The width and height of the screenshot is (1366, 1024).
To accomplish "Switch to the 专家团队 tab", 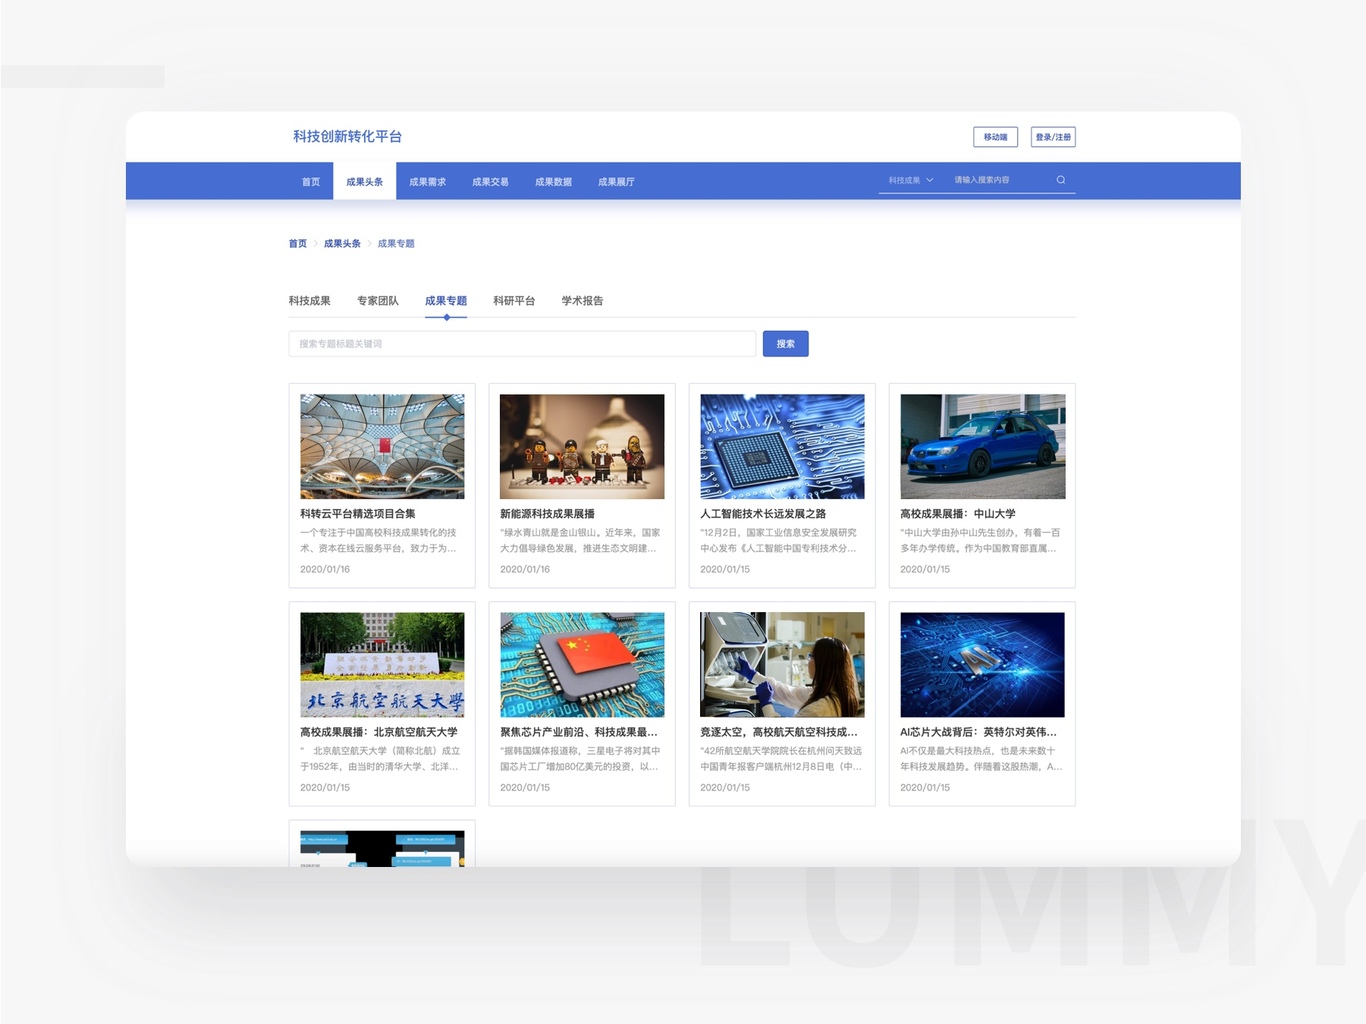I will point(378,301).
